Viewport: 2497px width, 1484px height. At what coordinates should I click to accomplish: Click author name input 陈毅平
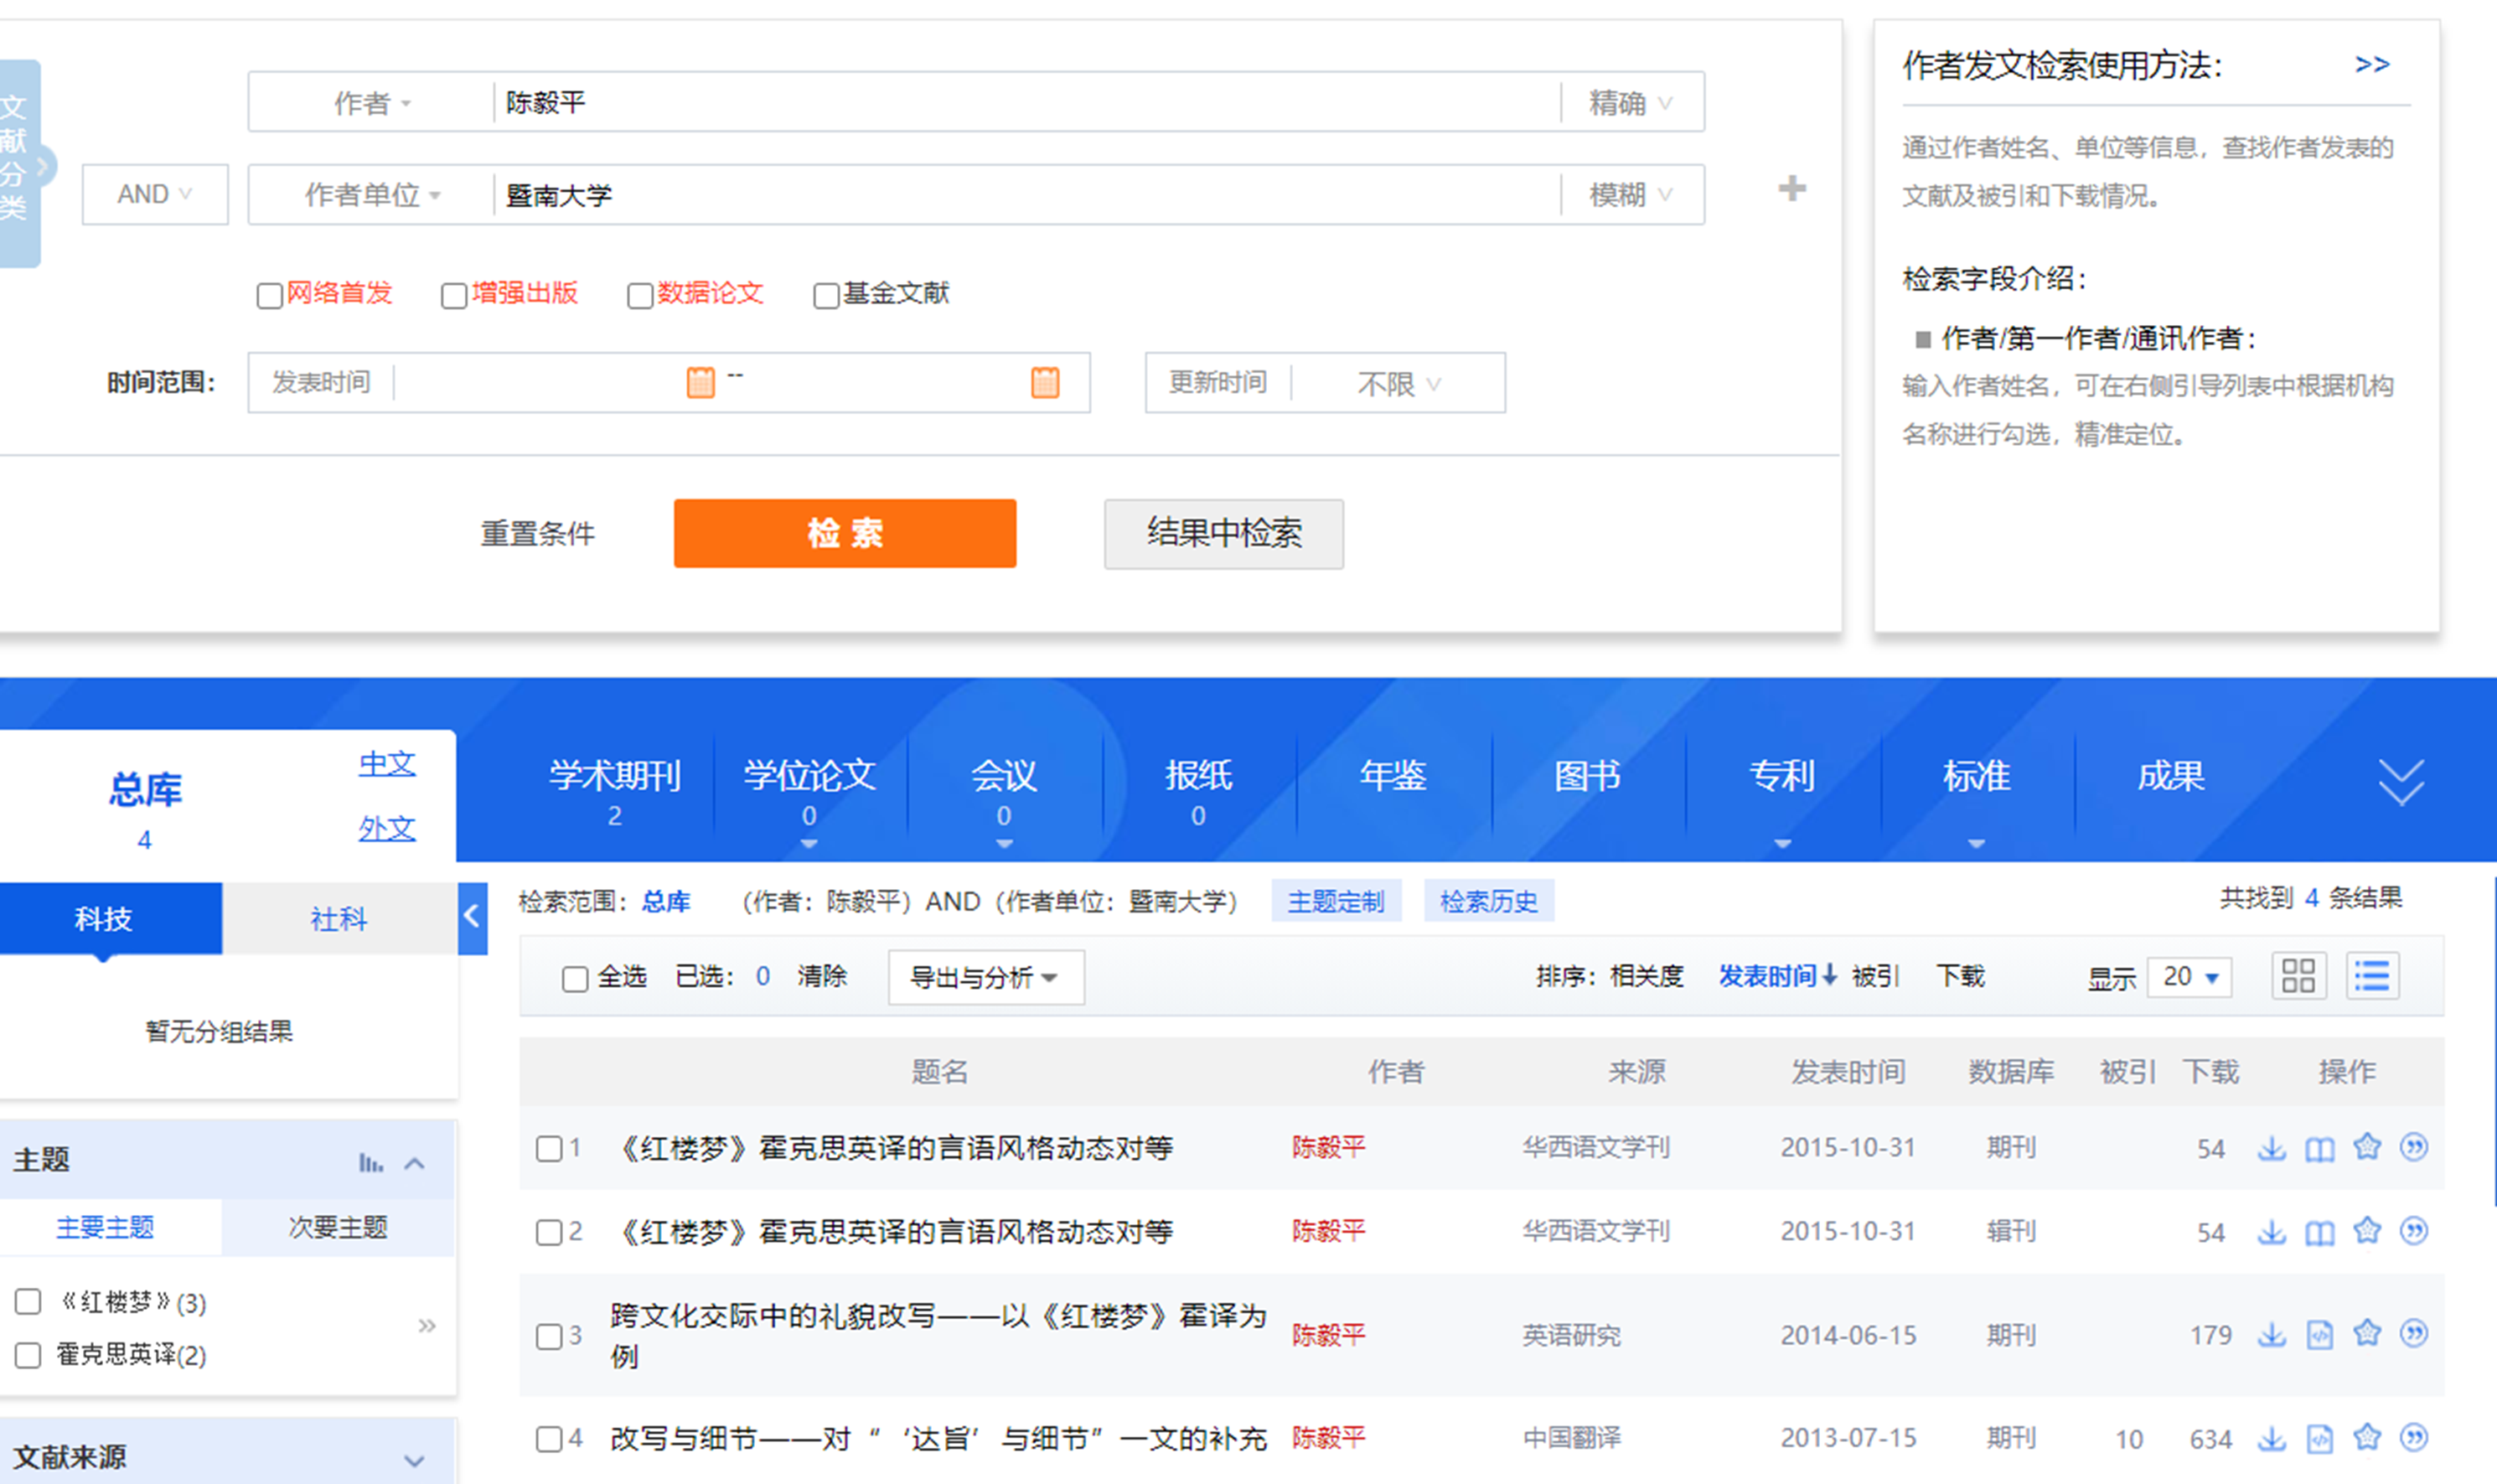point(1026,102)
